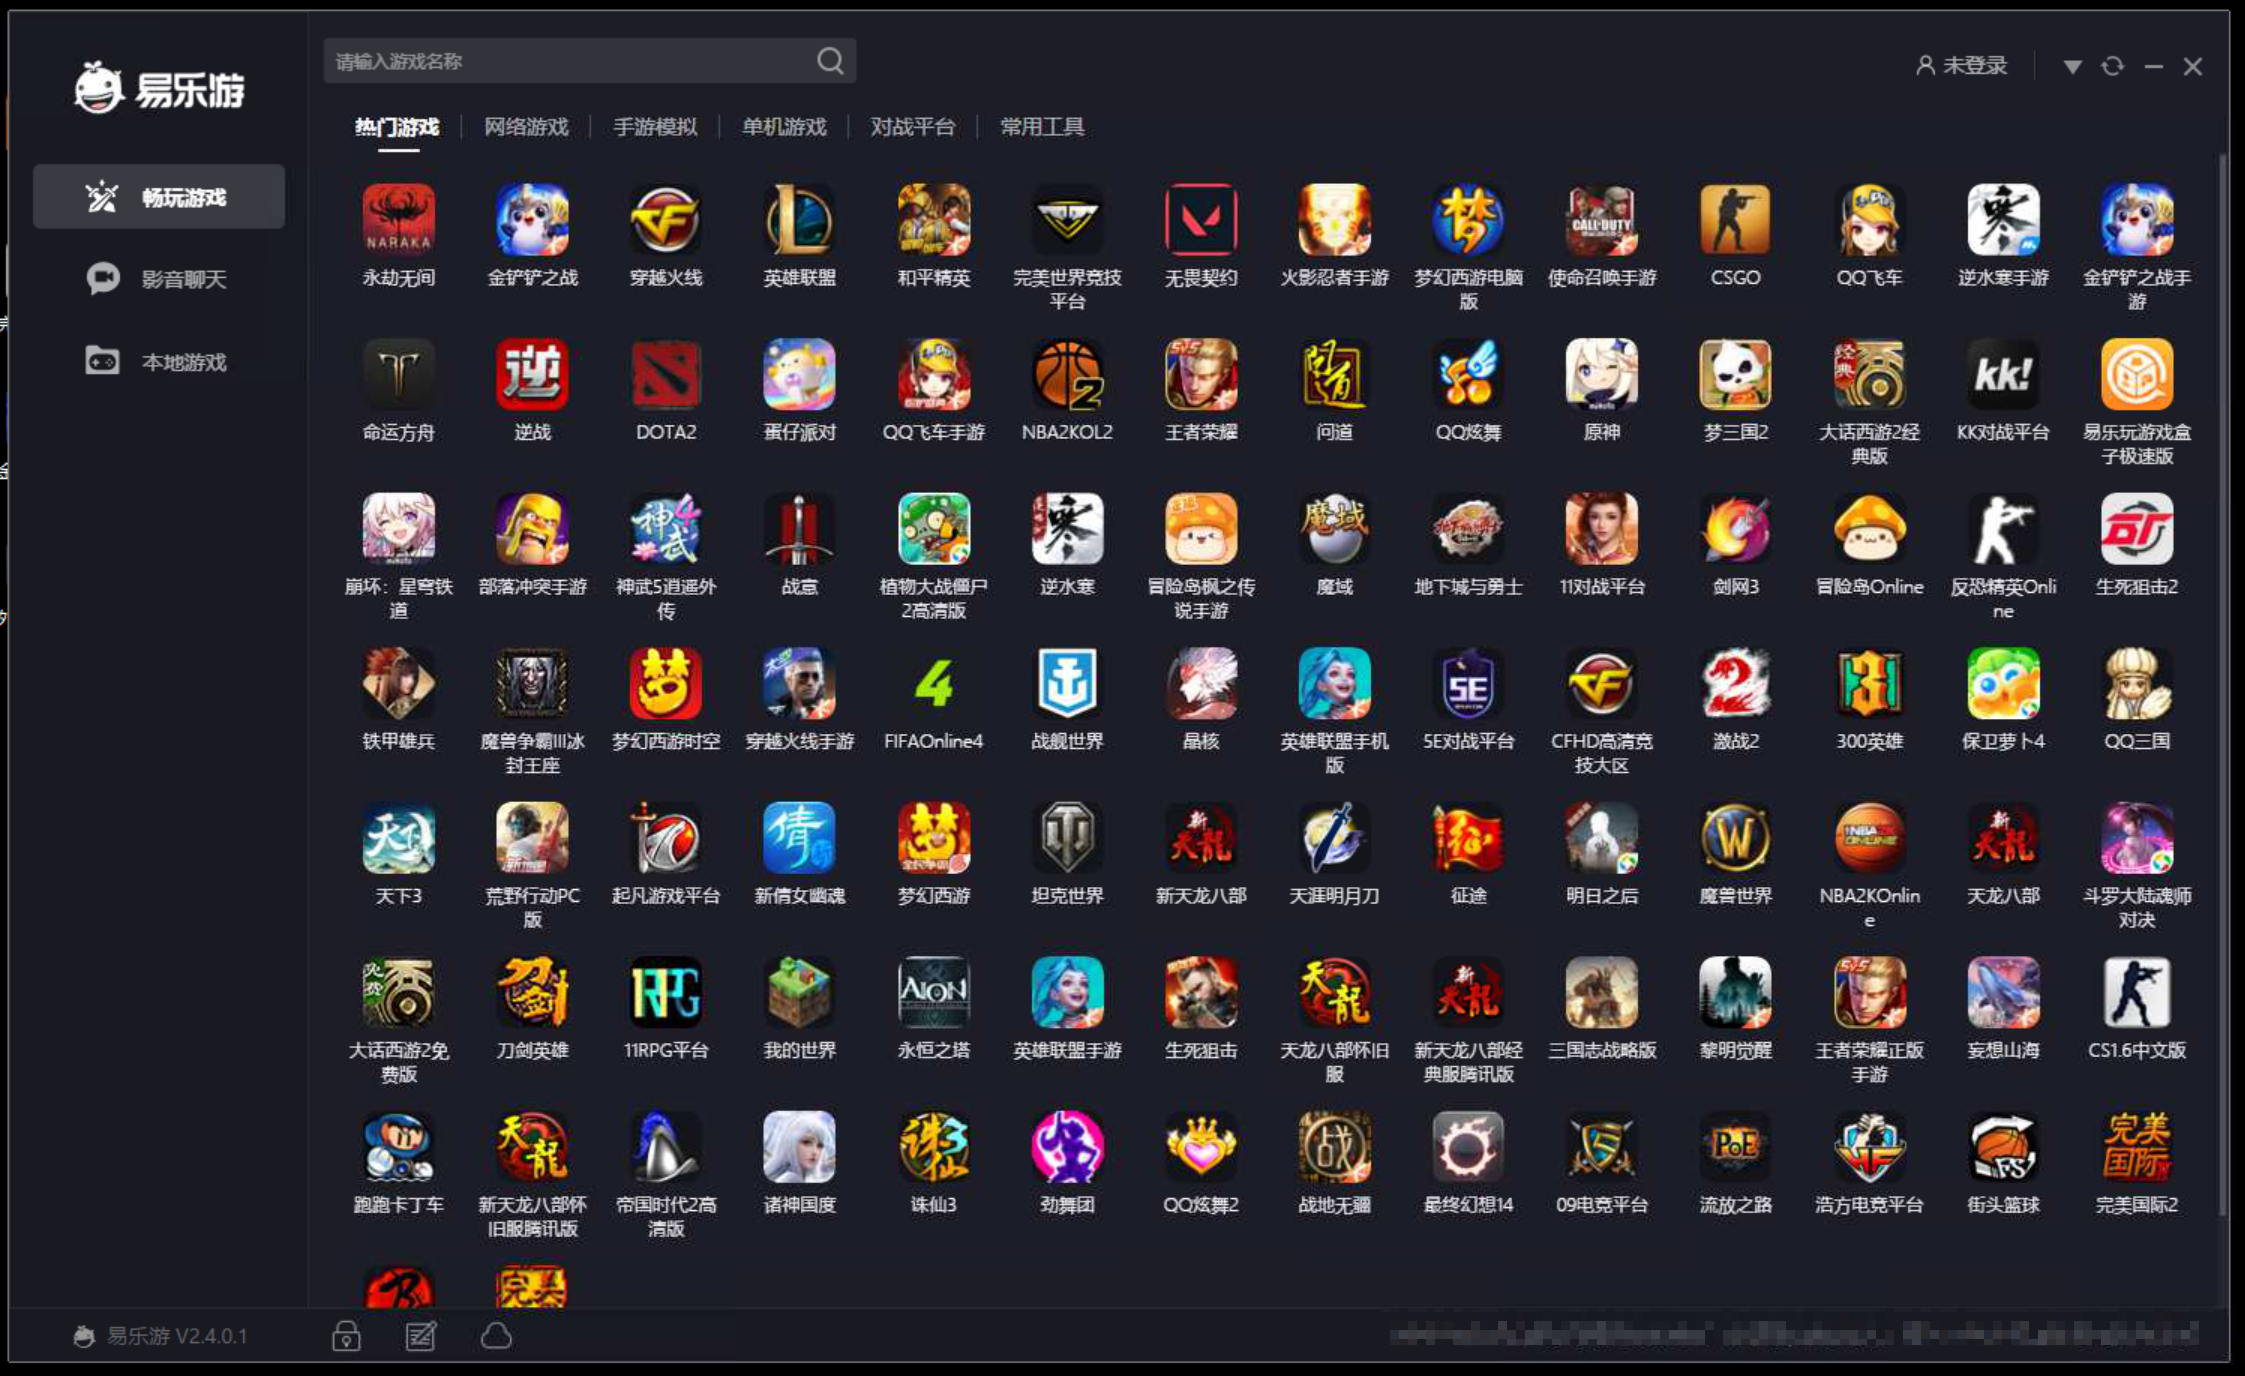
Task: Select the DOTA2 game icon
Action: (x=665, y=374)
